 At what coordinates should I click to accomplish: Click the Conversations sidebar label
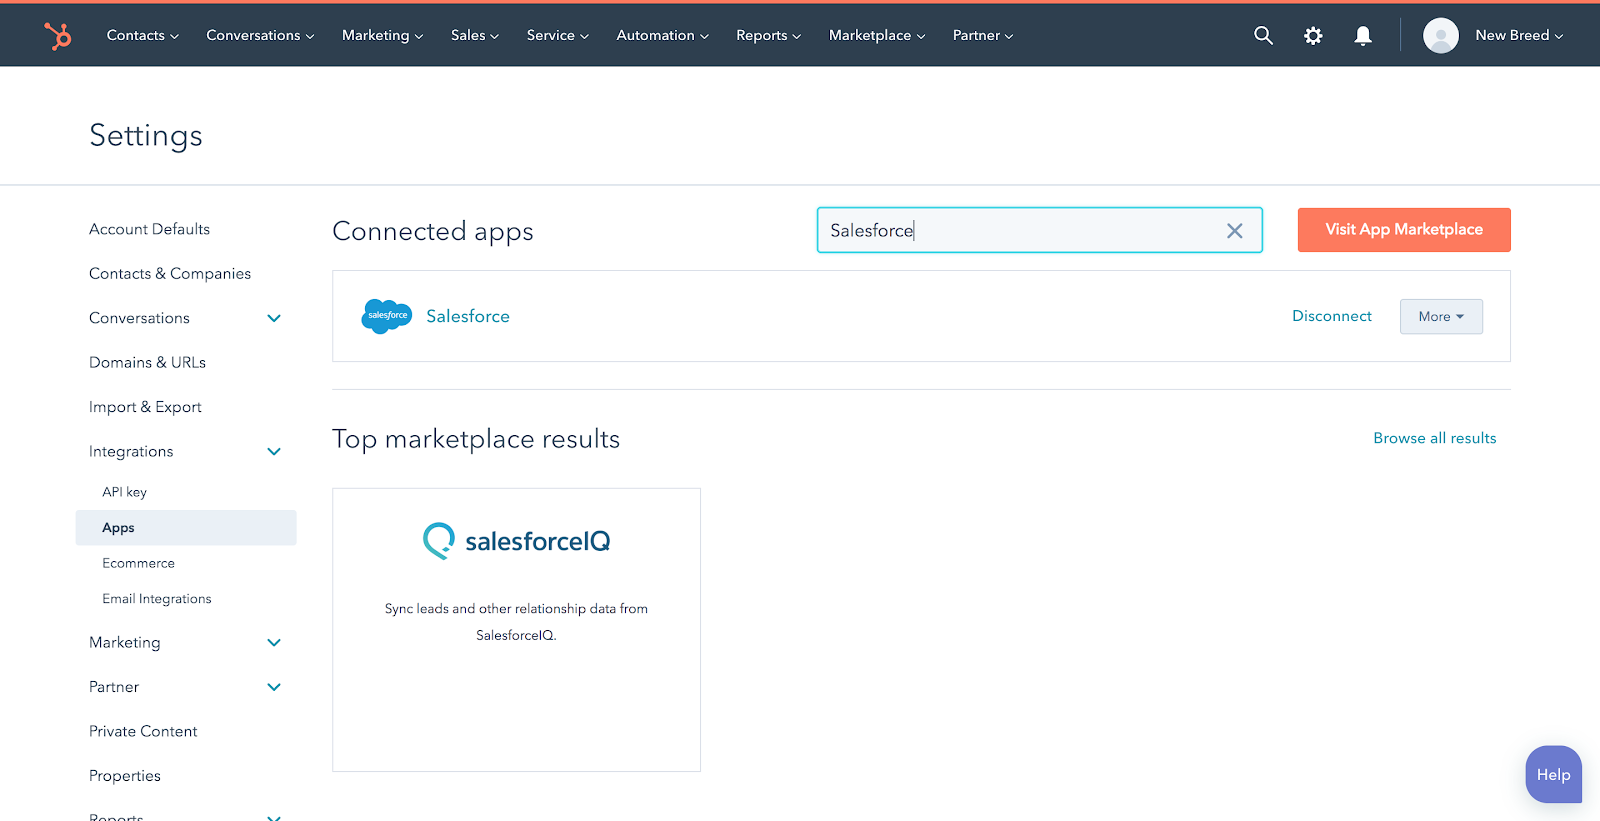pyautogui.click(x=139, y=318)
